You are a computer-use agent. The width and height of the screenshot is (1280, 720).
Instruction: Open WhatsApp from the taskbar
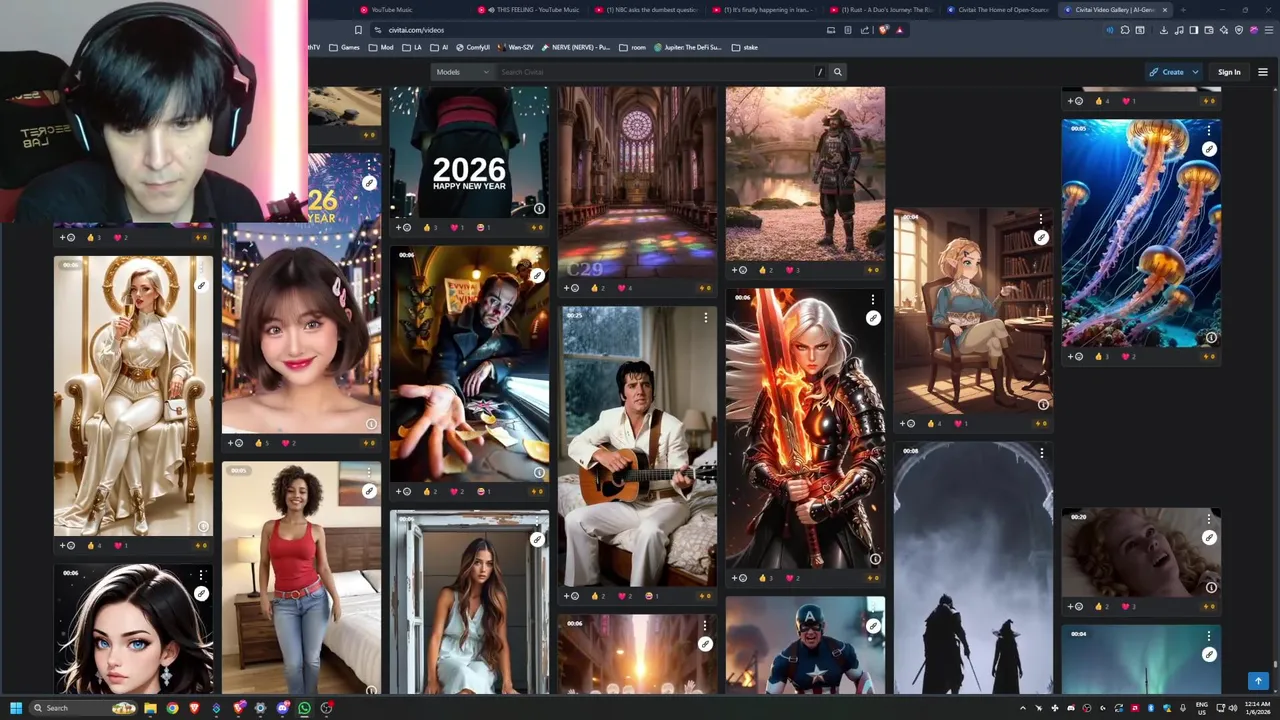[304, 708]
